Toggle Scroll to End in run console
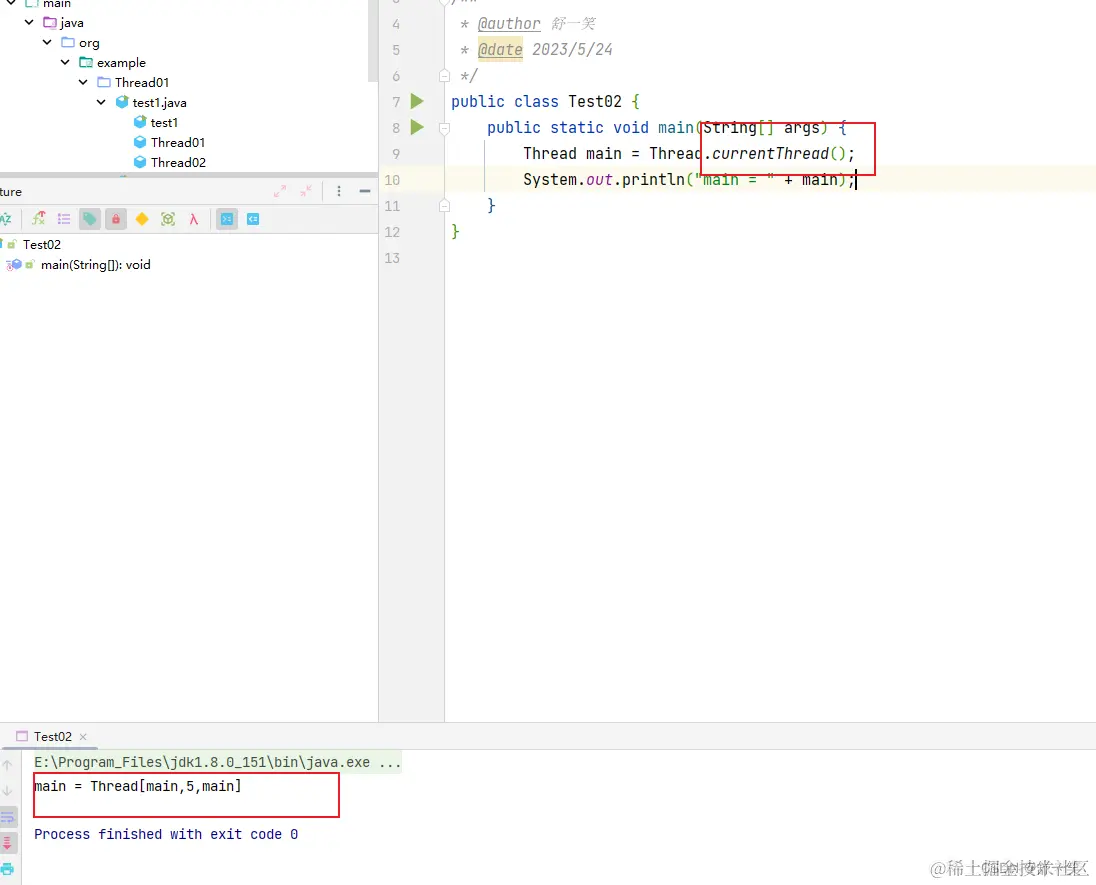1096x885 pixels. point(8,842)
